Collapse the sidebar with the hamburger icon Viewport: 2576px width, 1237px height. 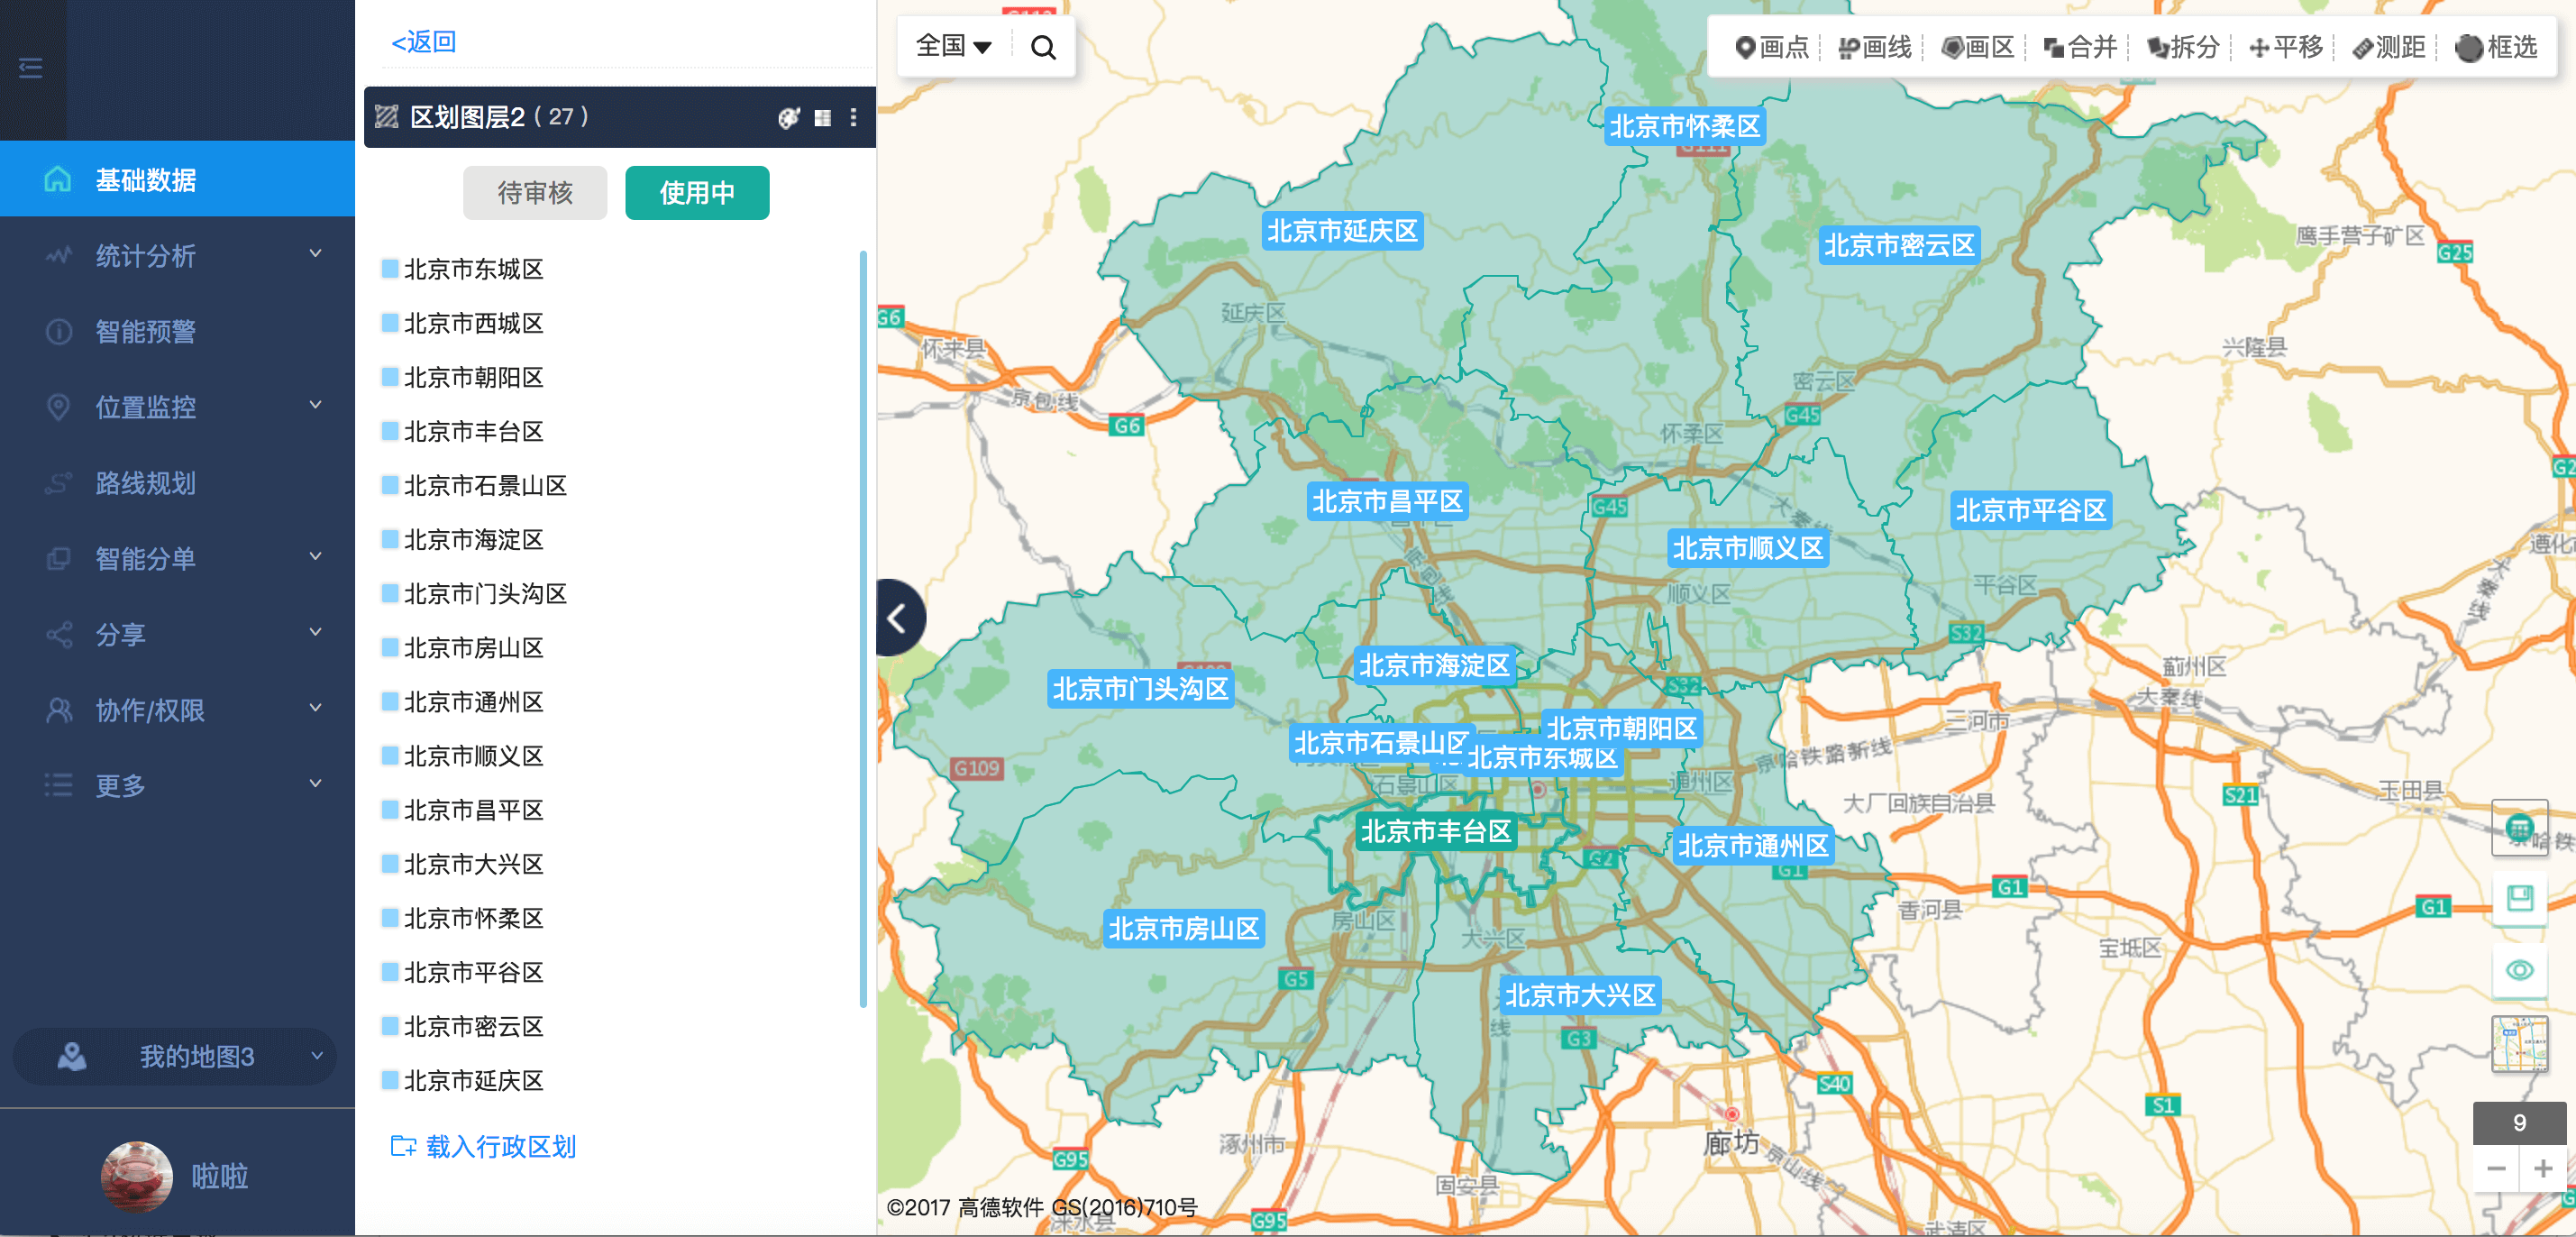(x=31, y=68)
